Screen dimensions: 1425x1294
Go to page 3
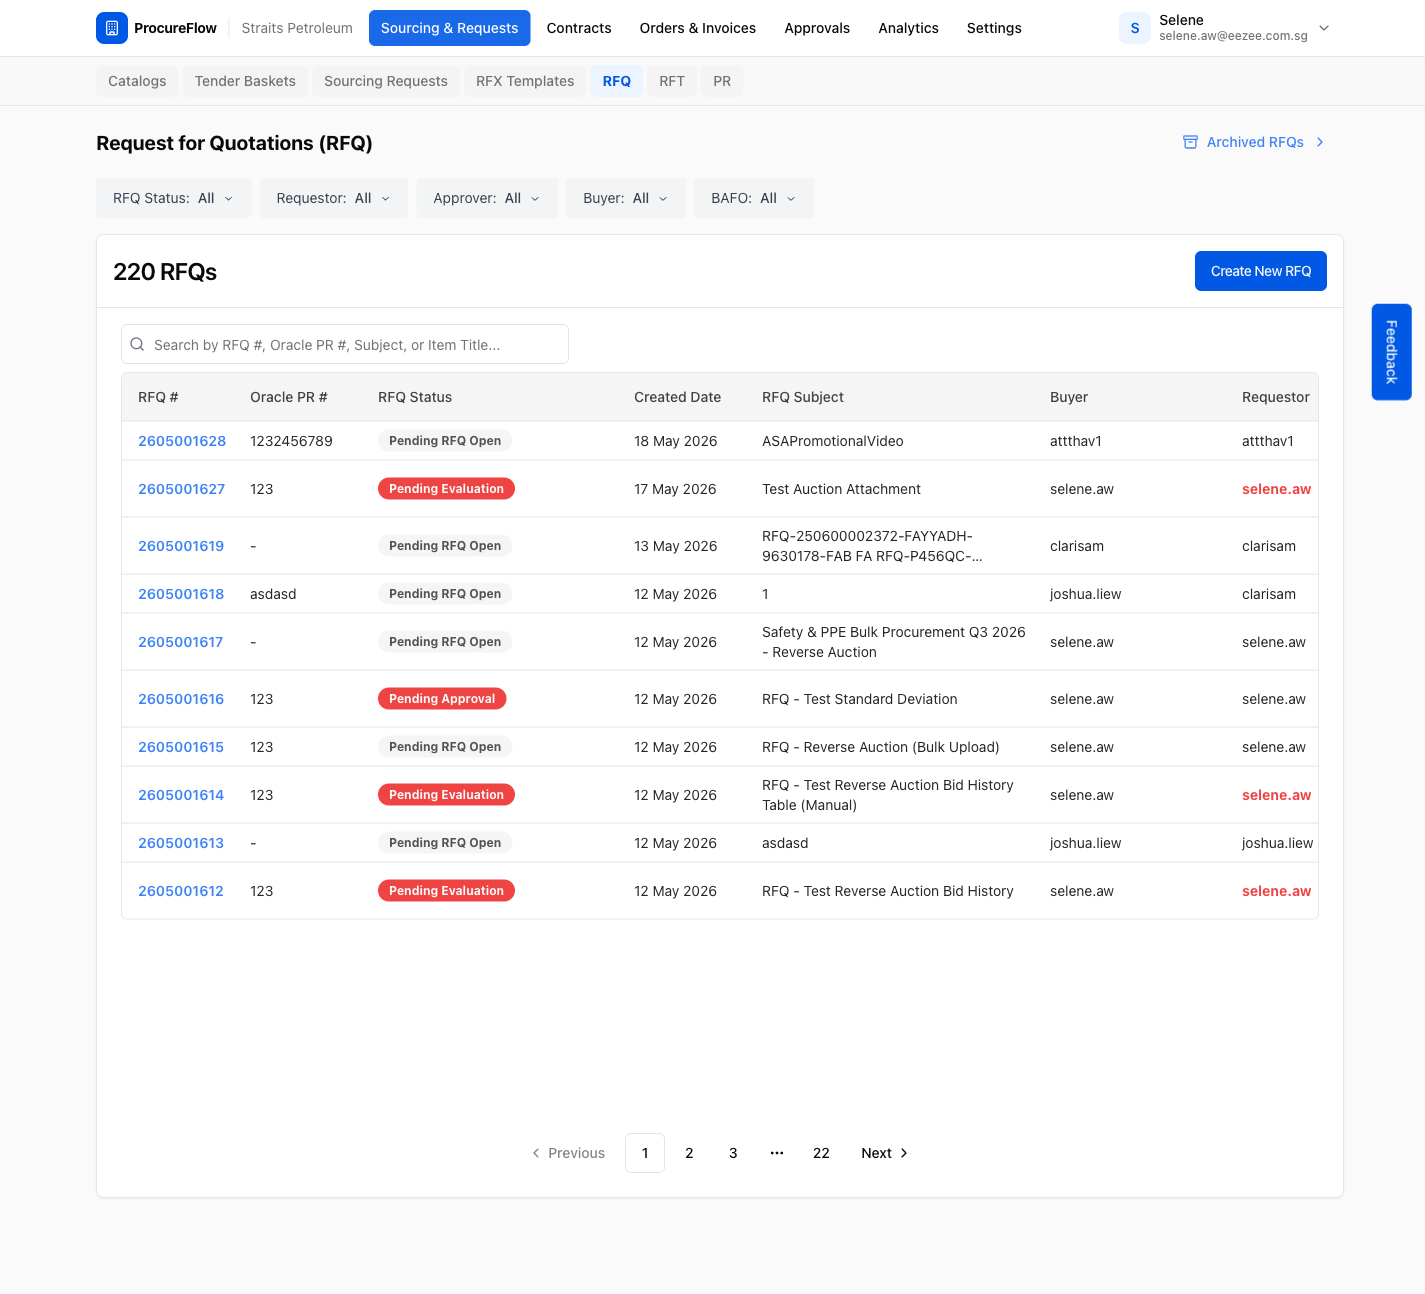click(733, 1153)
